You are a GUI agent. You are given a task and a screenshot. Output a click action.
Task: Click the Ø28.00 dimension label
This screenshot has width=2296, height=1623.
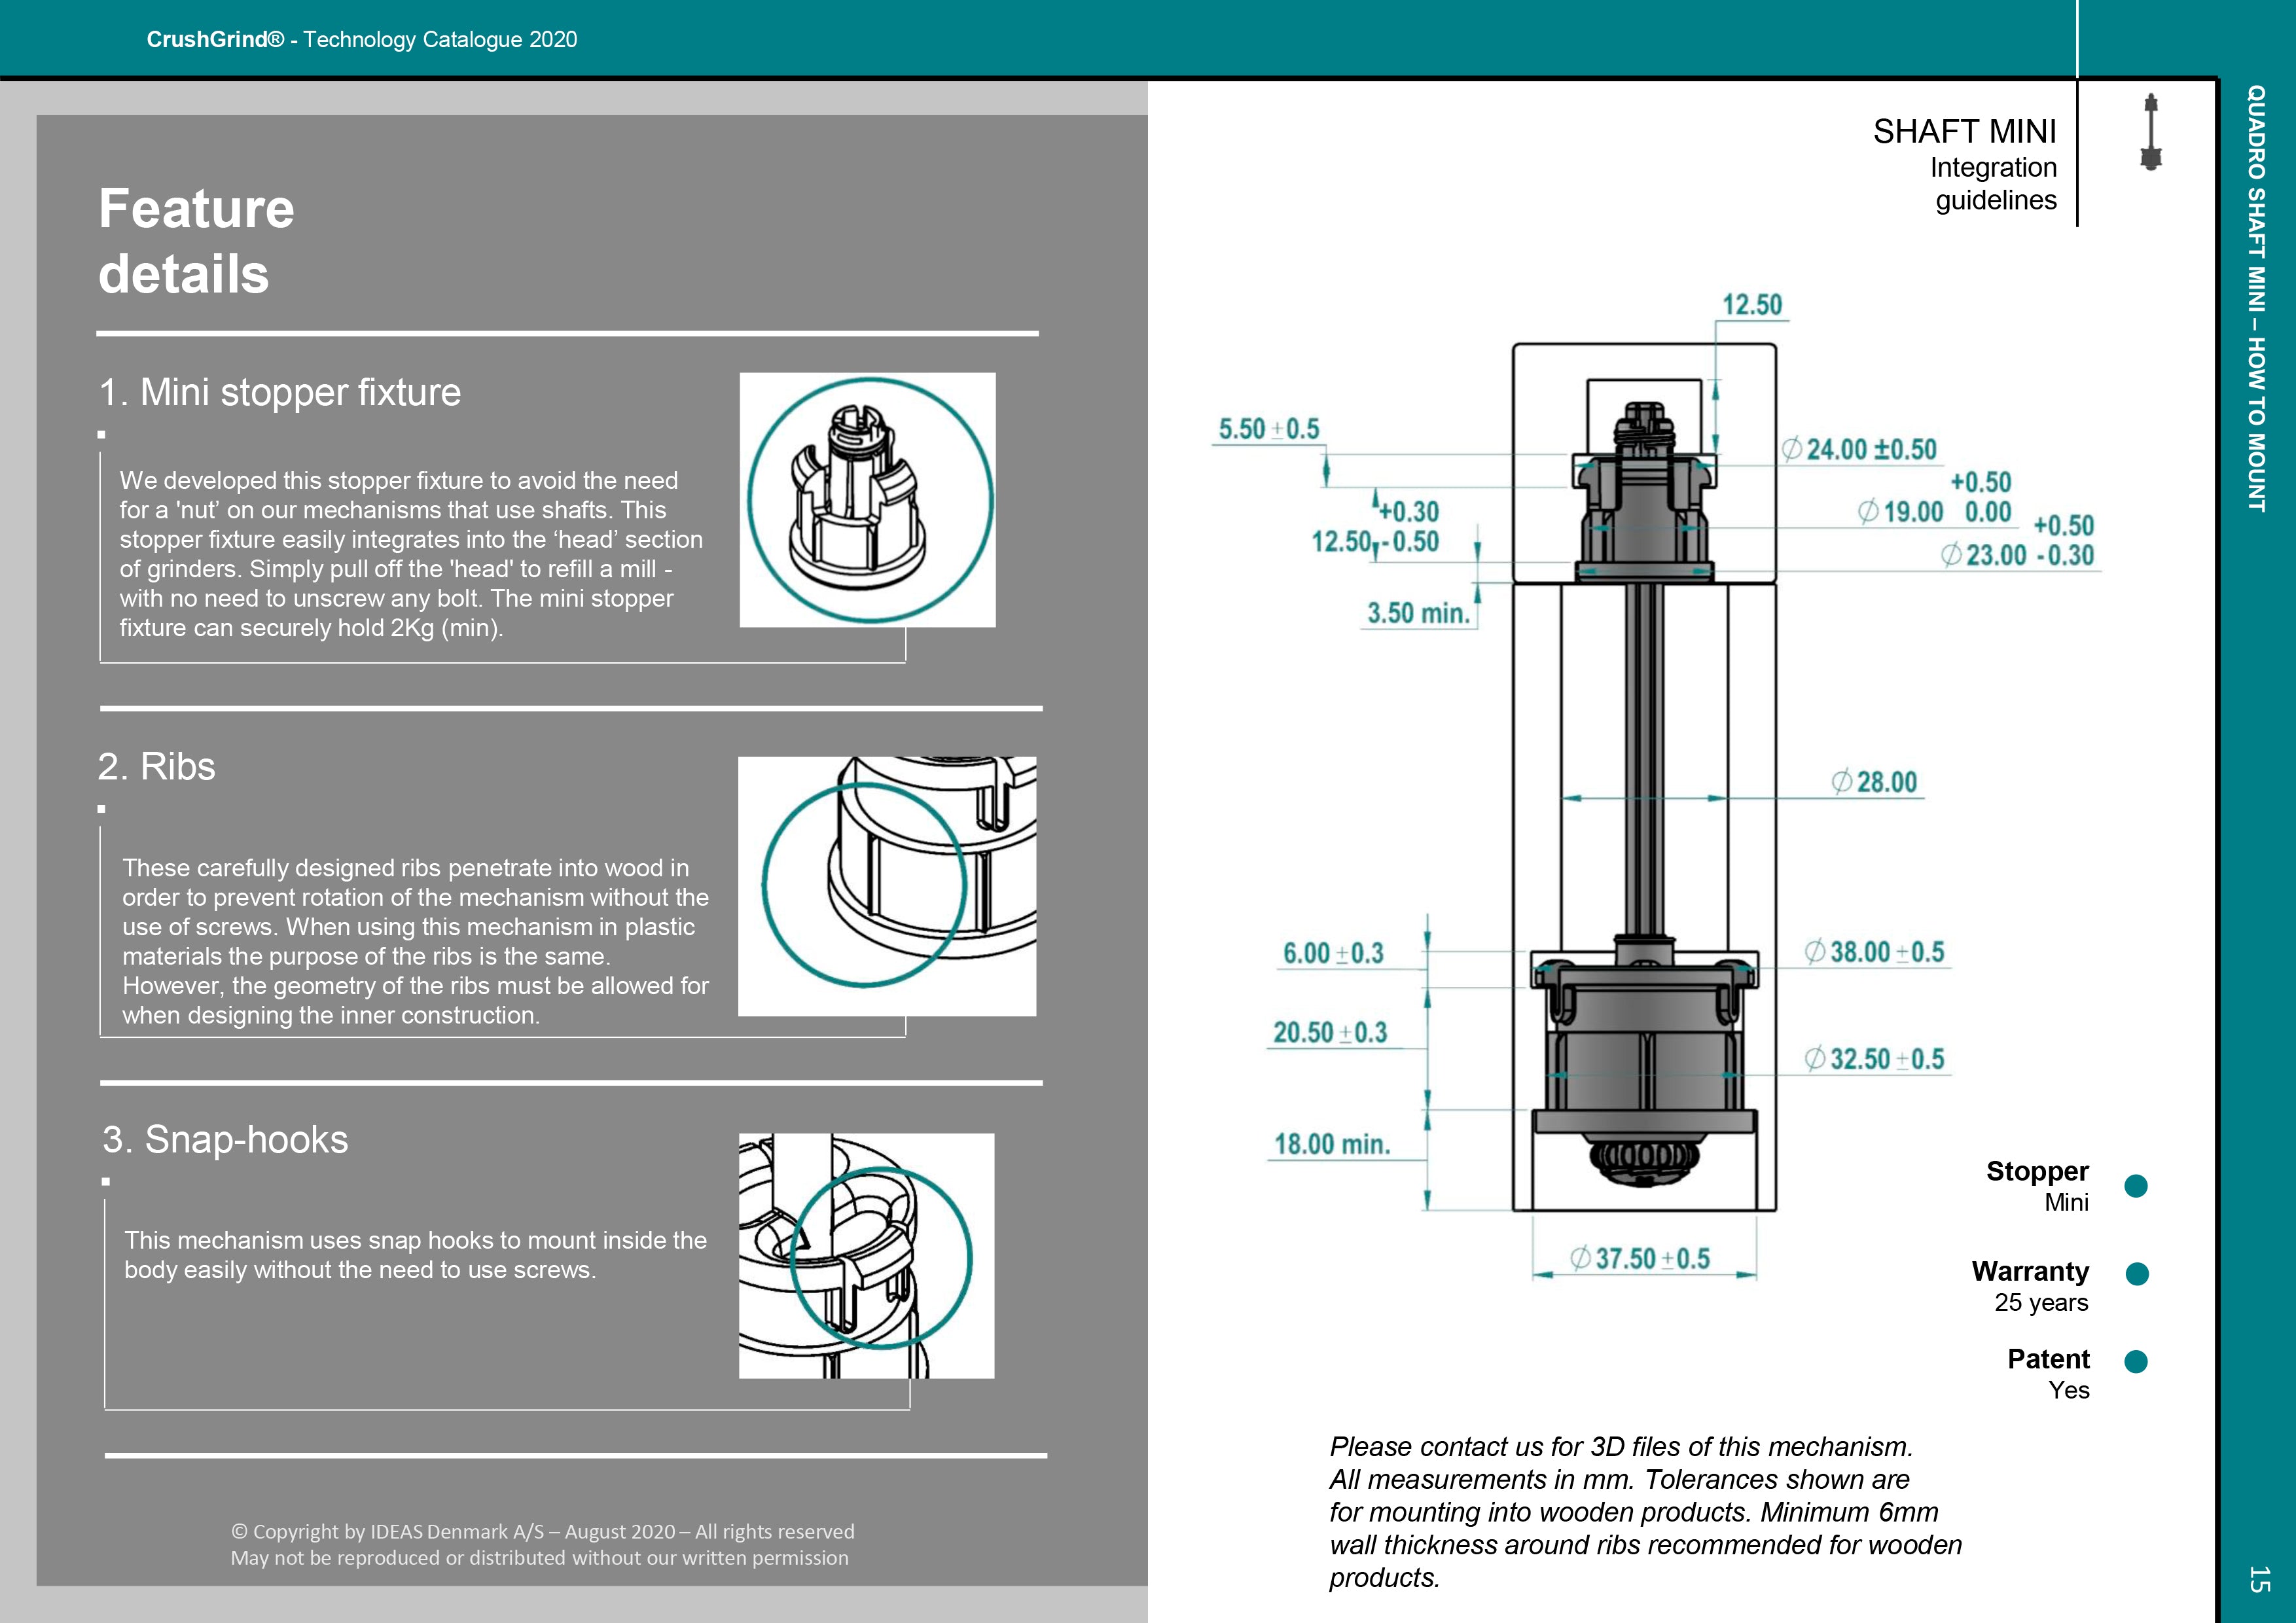pyautogui.click(x=1875, y=782)
